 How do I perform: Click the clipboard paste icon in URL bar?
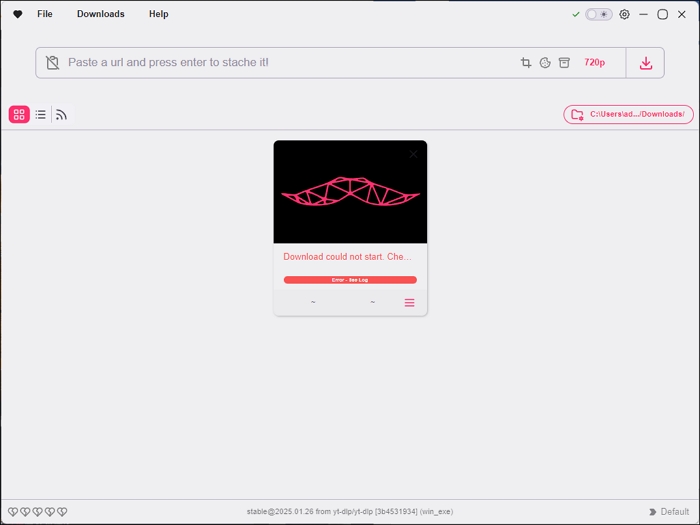click(53, 63)
